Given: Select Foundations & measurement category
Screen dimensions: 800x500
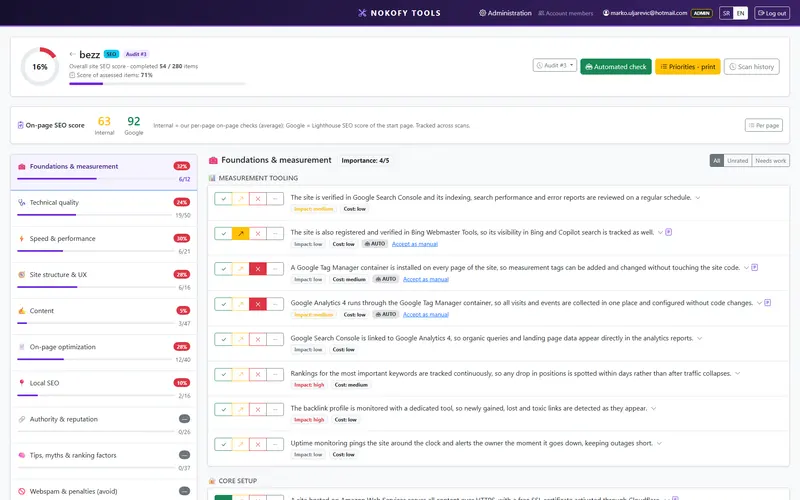Looking at the screenshot, I should (x=104, y=172).
